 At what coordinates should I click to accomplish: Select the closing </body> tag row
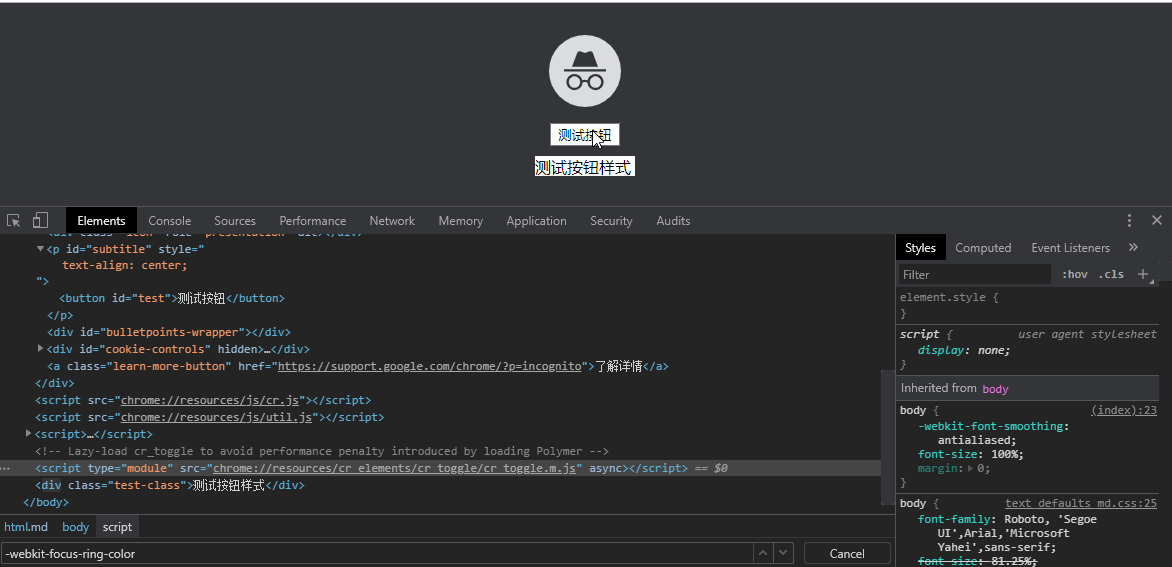(x=46, y=502)
